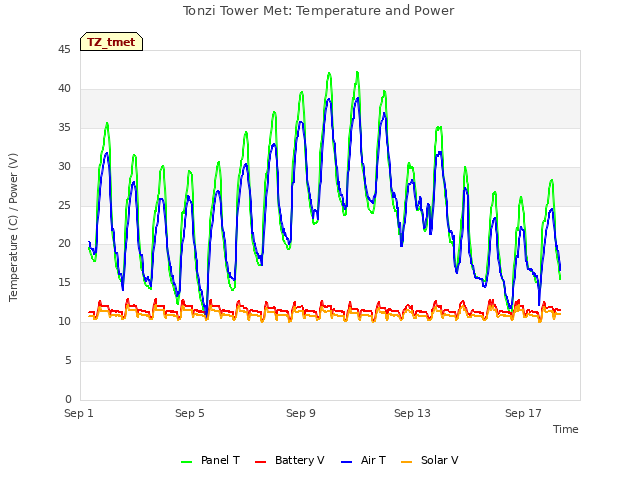The width and height of the screenshot is (640, 480).
Task: Click the 25 y-axis tick label
Action: (64, 205)
